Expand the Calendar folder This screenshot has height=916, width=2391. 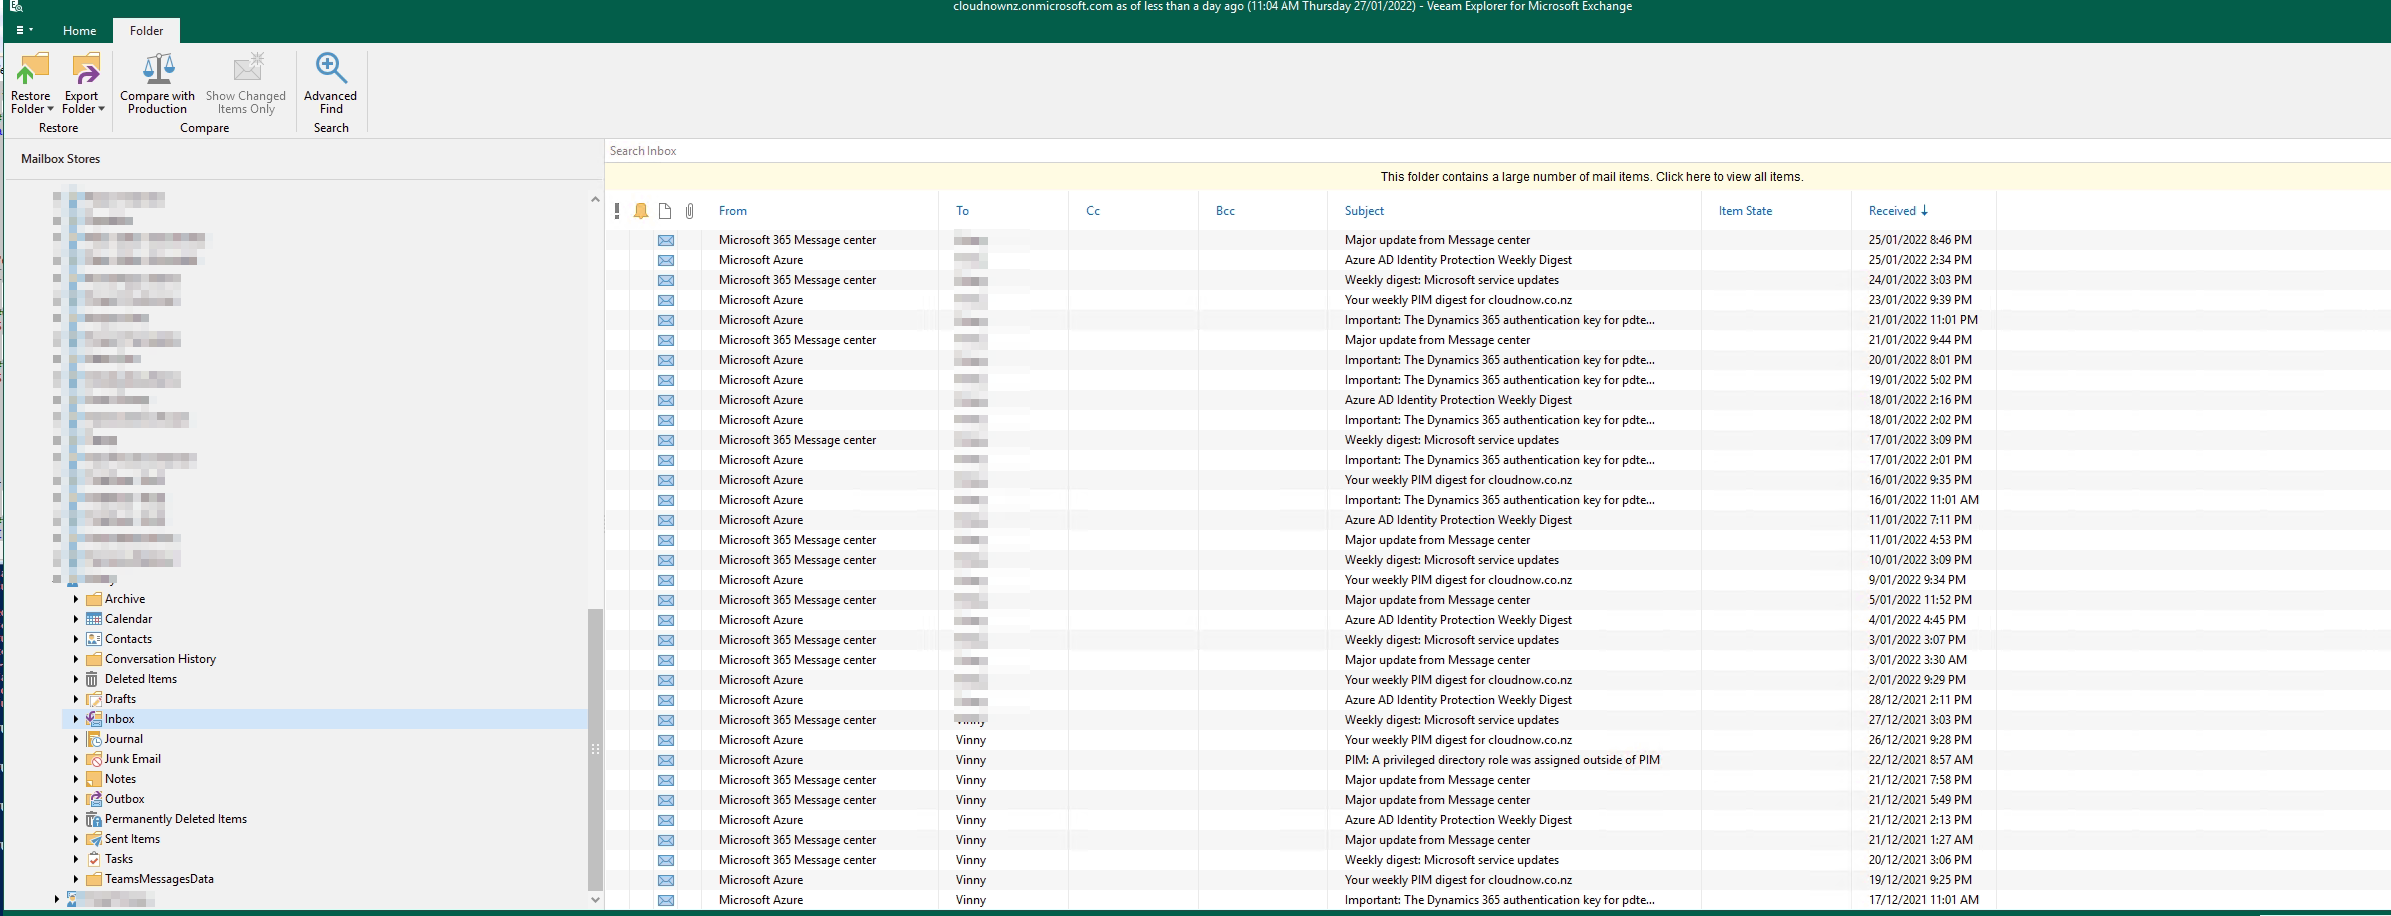76,619
